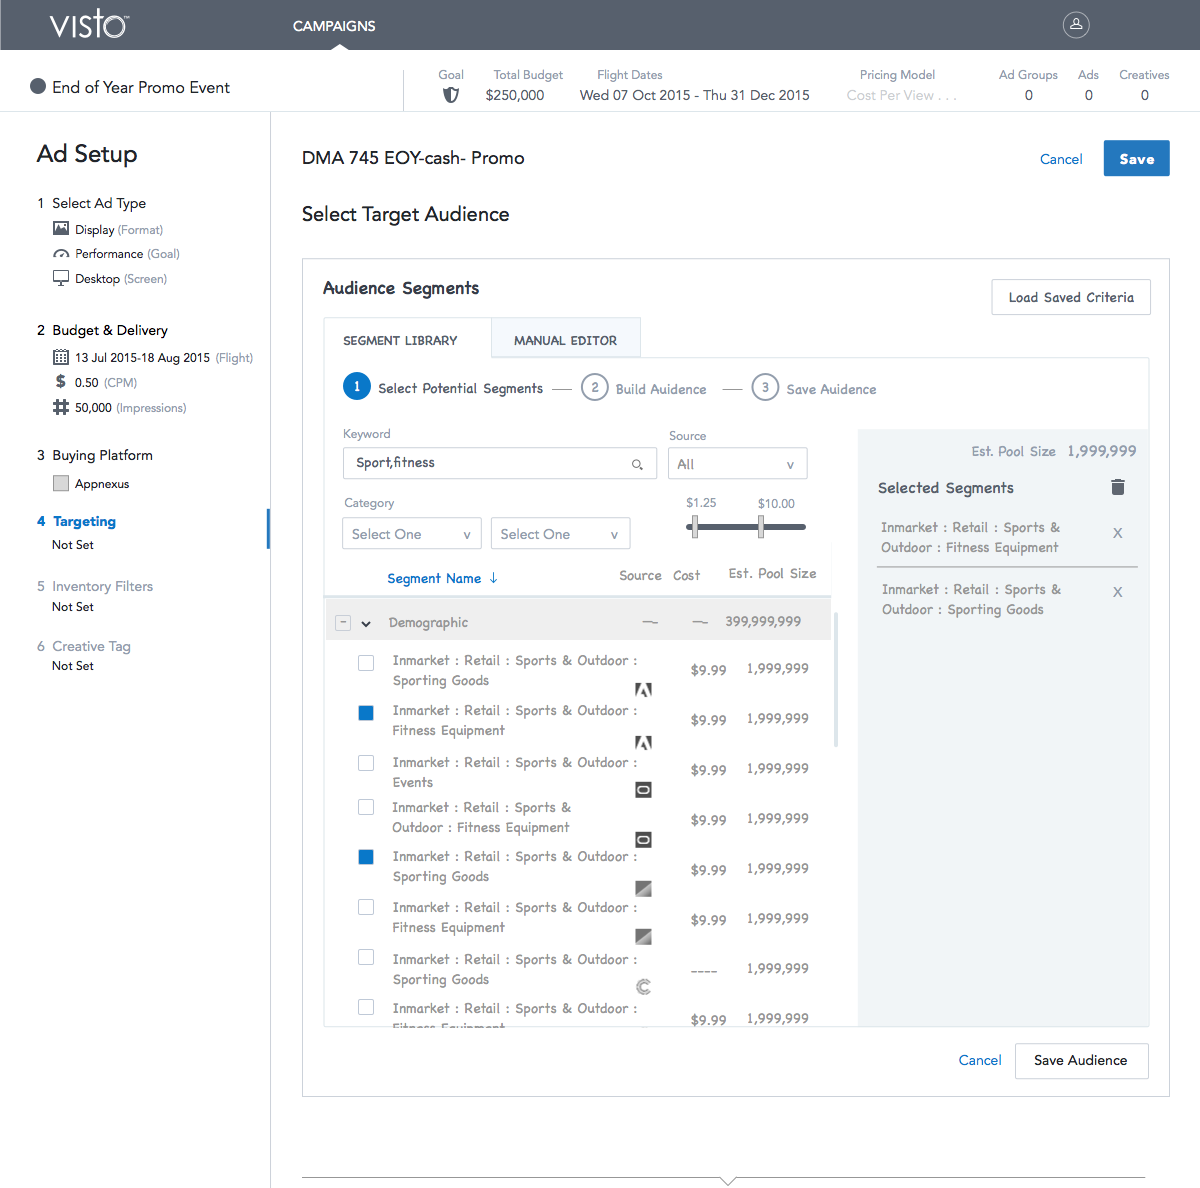1200x1188 pixels.
Task: Toggle the Appnexus buying platform checkbox
Action: tap(61, 484)
